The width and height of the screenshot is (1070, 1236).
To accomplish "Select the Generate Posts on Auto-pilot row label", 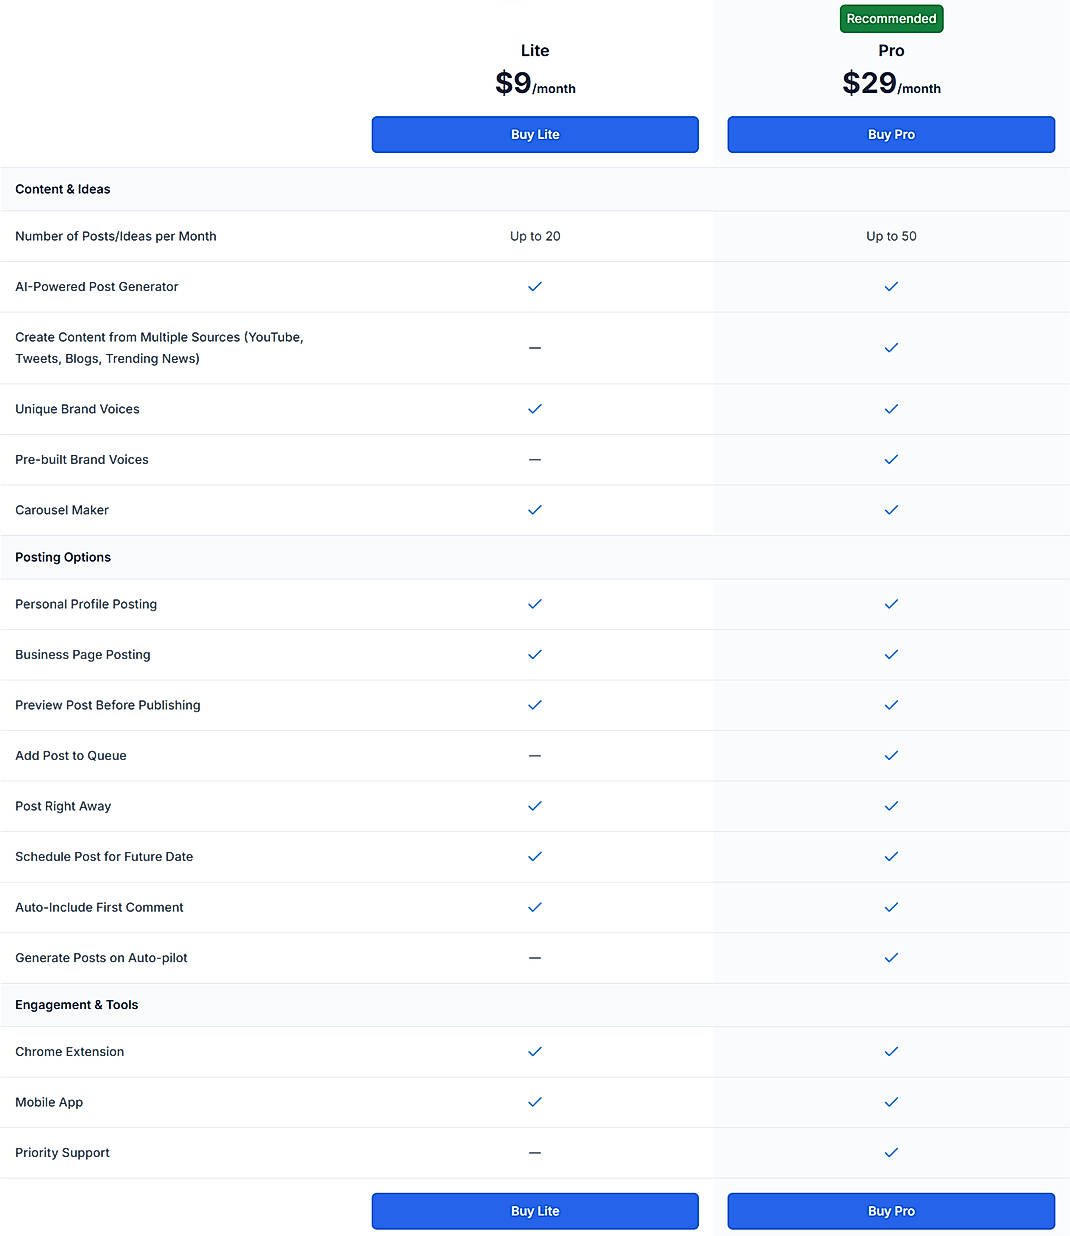I will [x=101, y=957].
